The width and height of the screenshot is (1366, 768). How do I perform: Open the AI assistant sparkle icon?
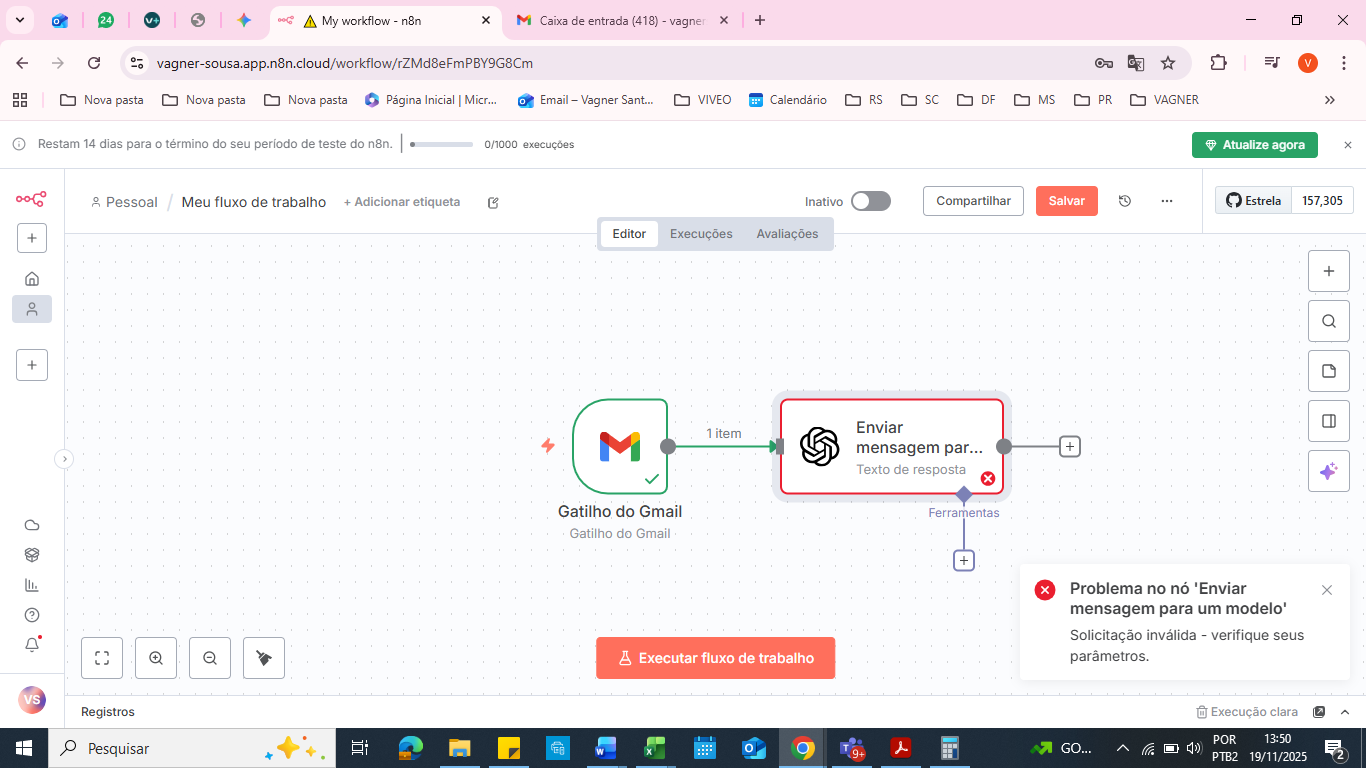[1329, 471]
